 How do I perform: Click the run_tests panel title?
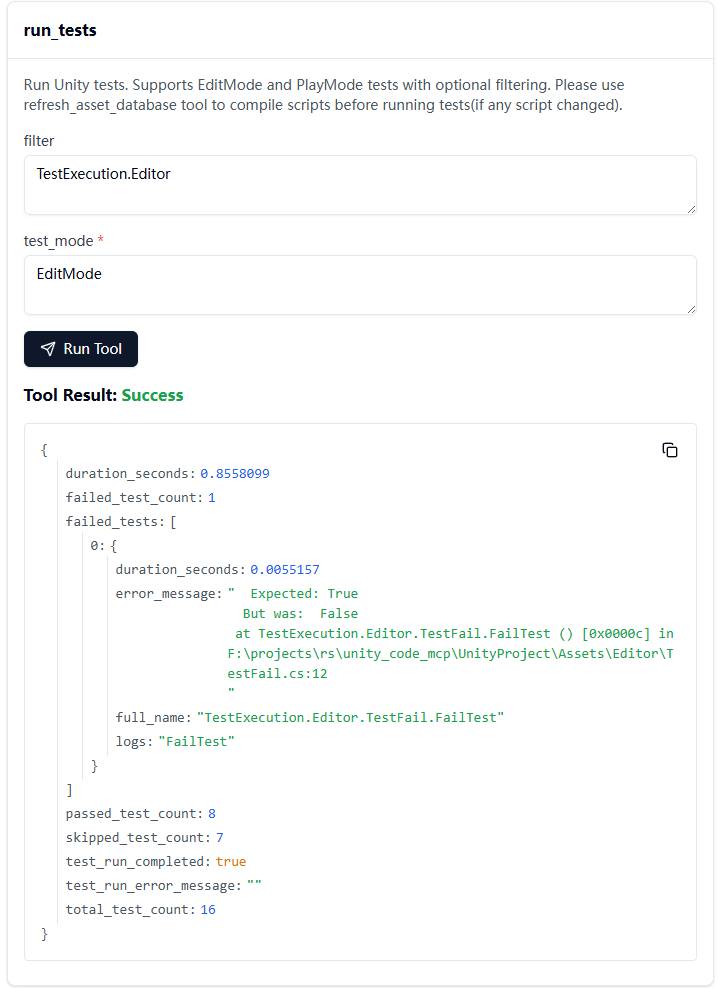pos(60,30)
